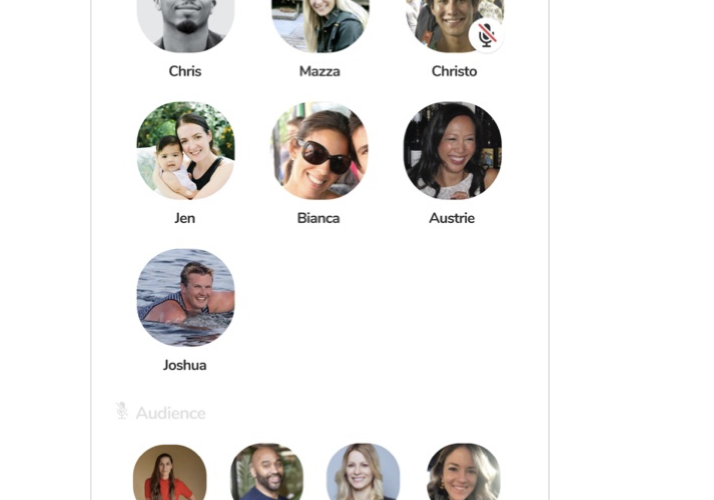Viewport: 714px width, 500px height.
Task: Click the muted microphone badge on Christo
Action: pos(486,36)
